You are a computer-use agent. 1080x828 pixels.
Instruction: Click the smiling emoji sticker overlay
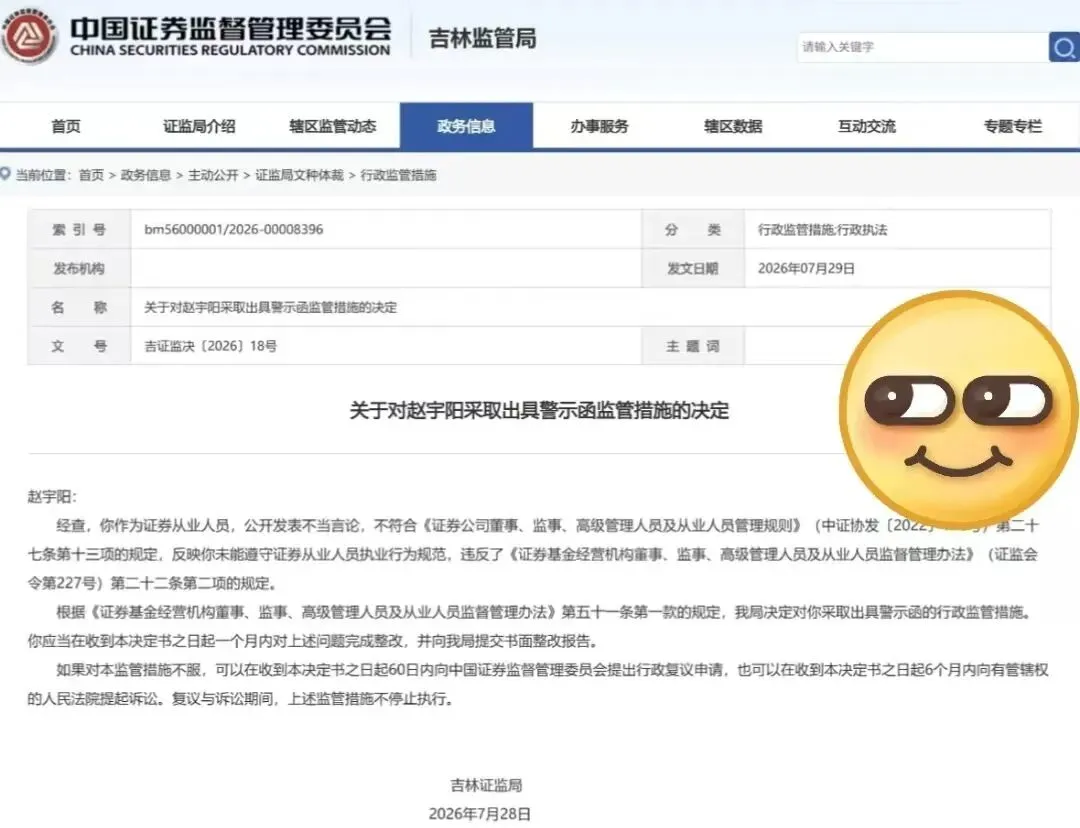958,409
